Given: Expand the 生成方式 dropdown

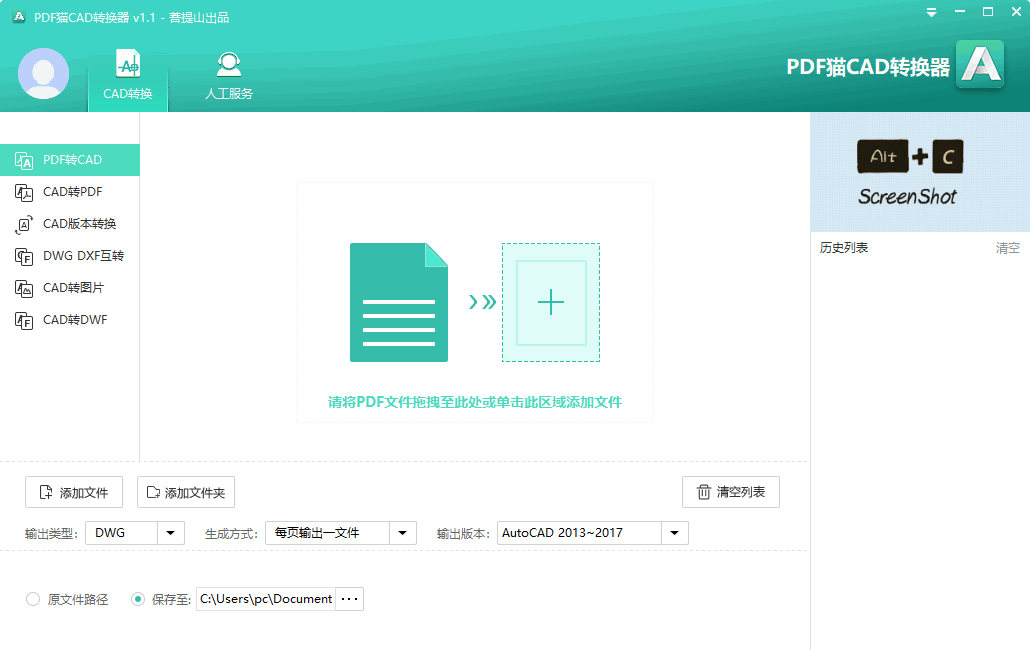Looking at the screenshot, I should [403, 533].
